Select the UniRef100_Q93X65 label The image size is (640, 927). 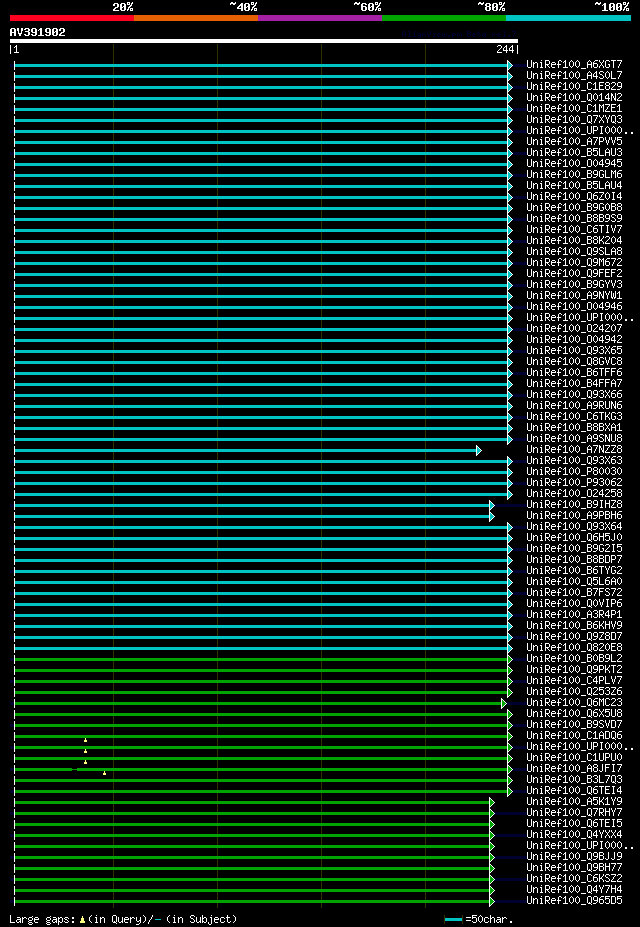pyautogui.click(x=574, y=351)
